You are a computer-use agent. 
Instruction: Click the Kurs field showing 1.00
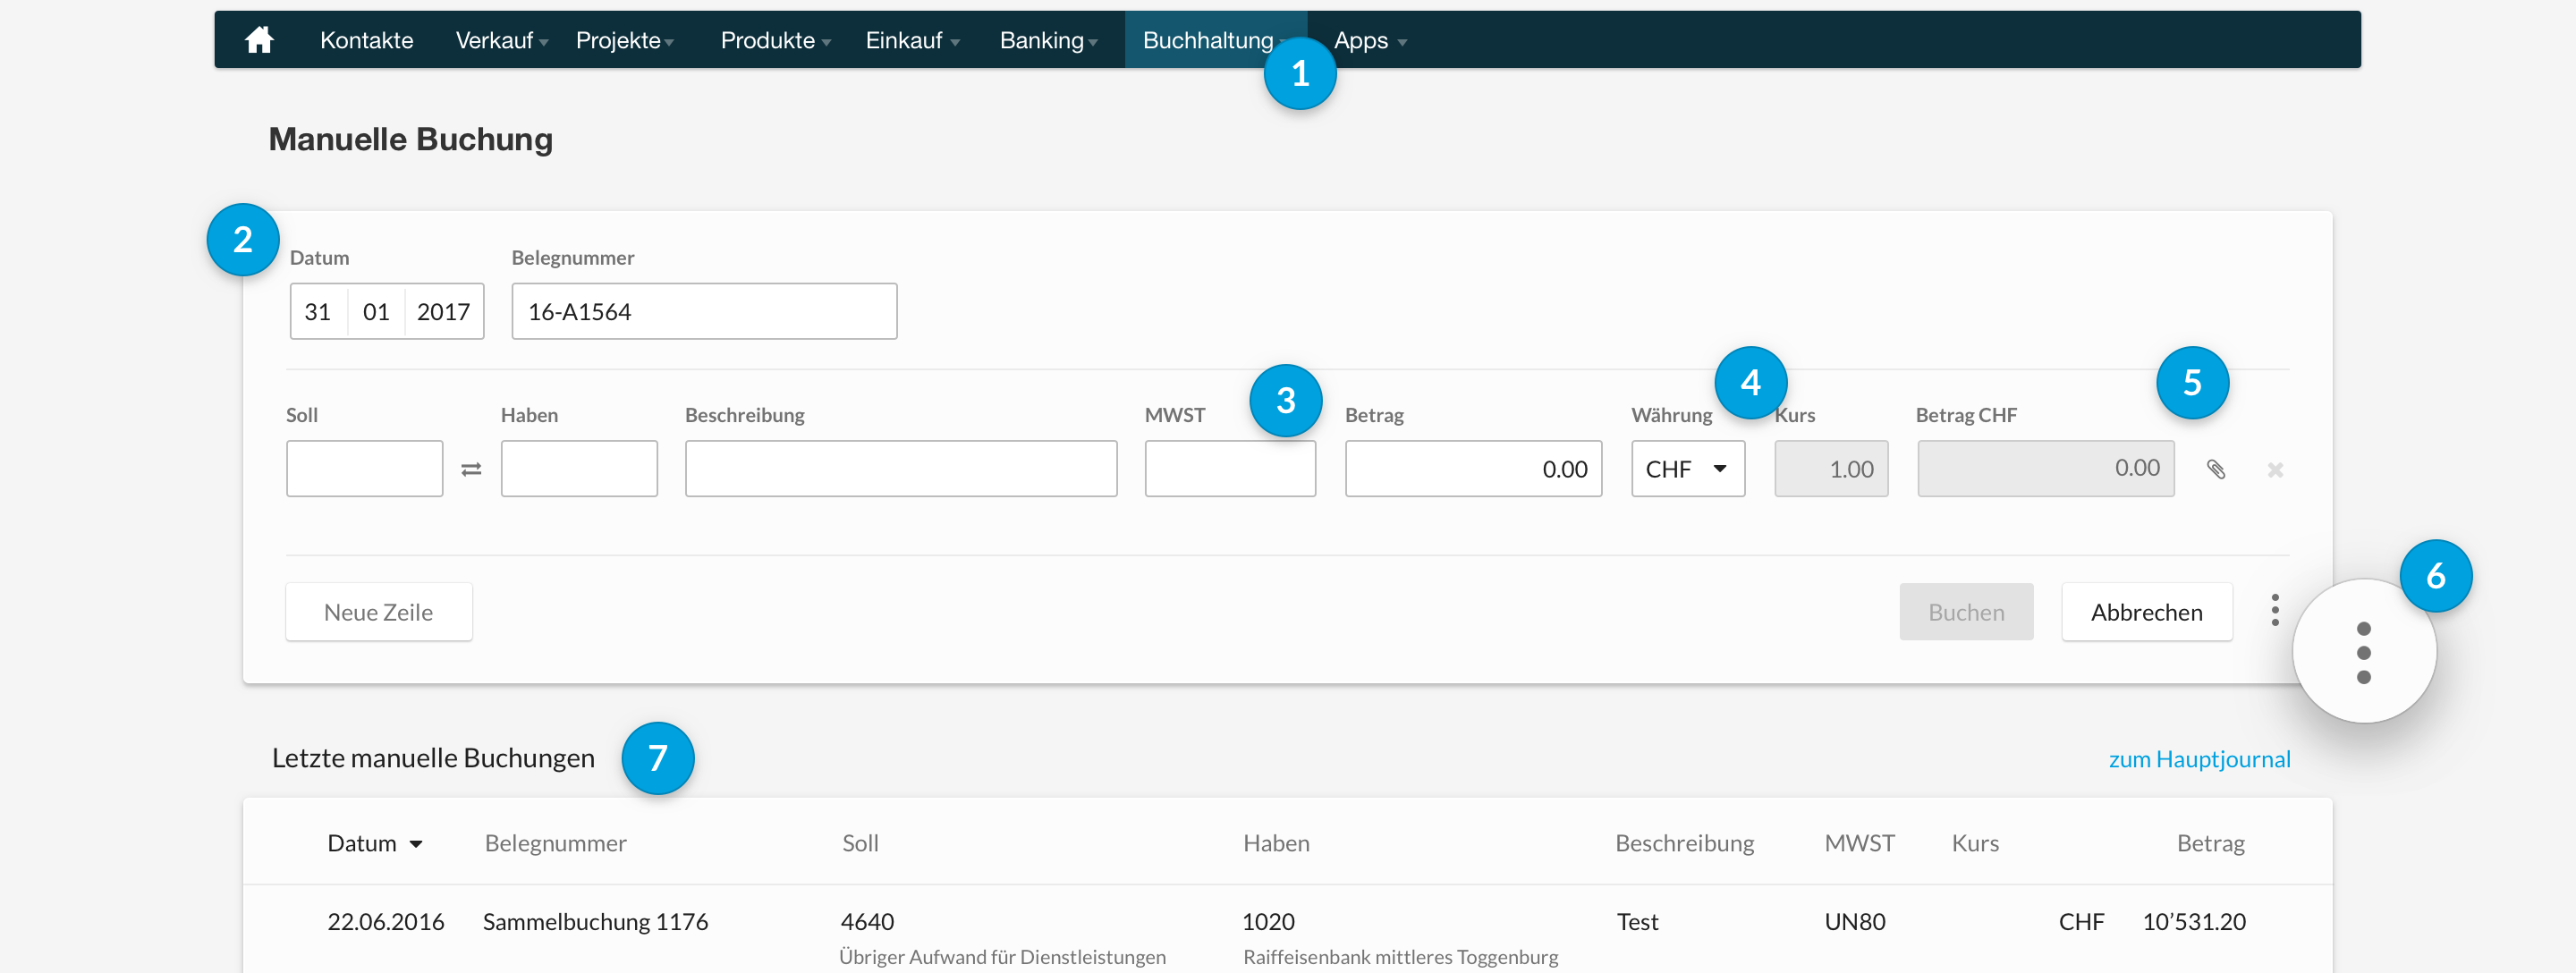pyautogui.click(x=1831, y=469)
